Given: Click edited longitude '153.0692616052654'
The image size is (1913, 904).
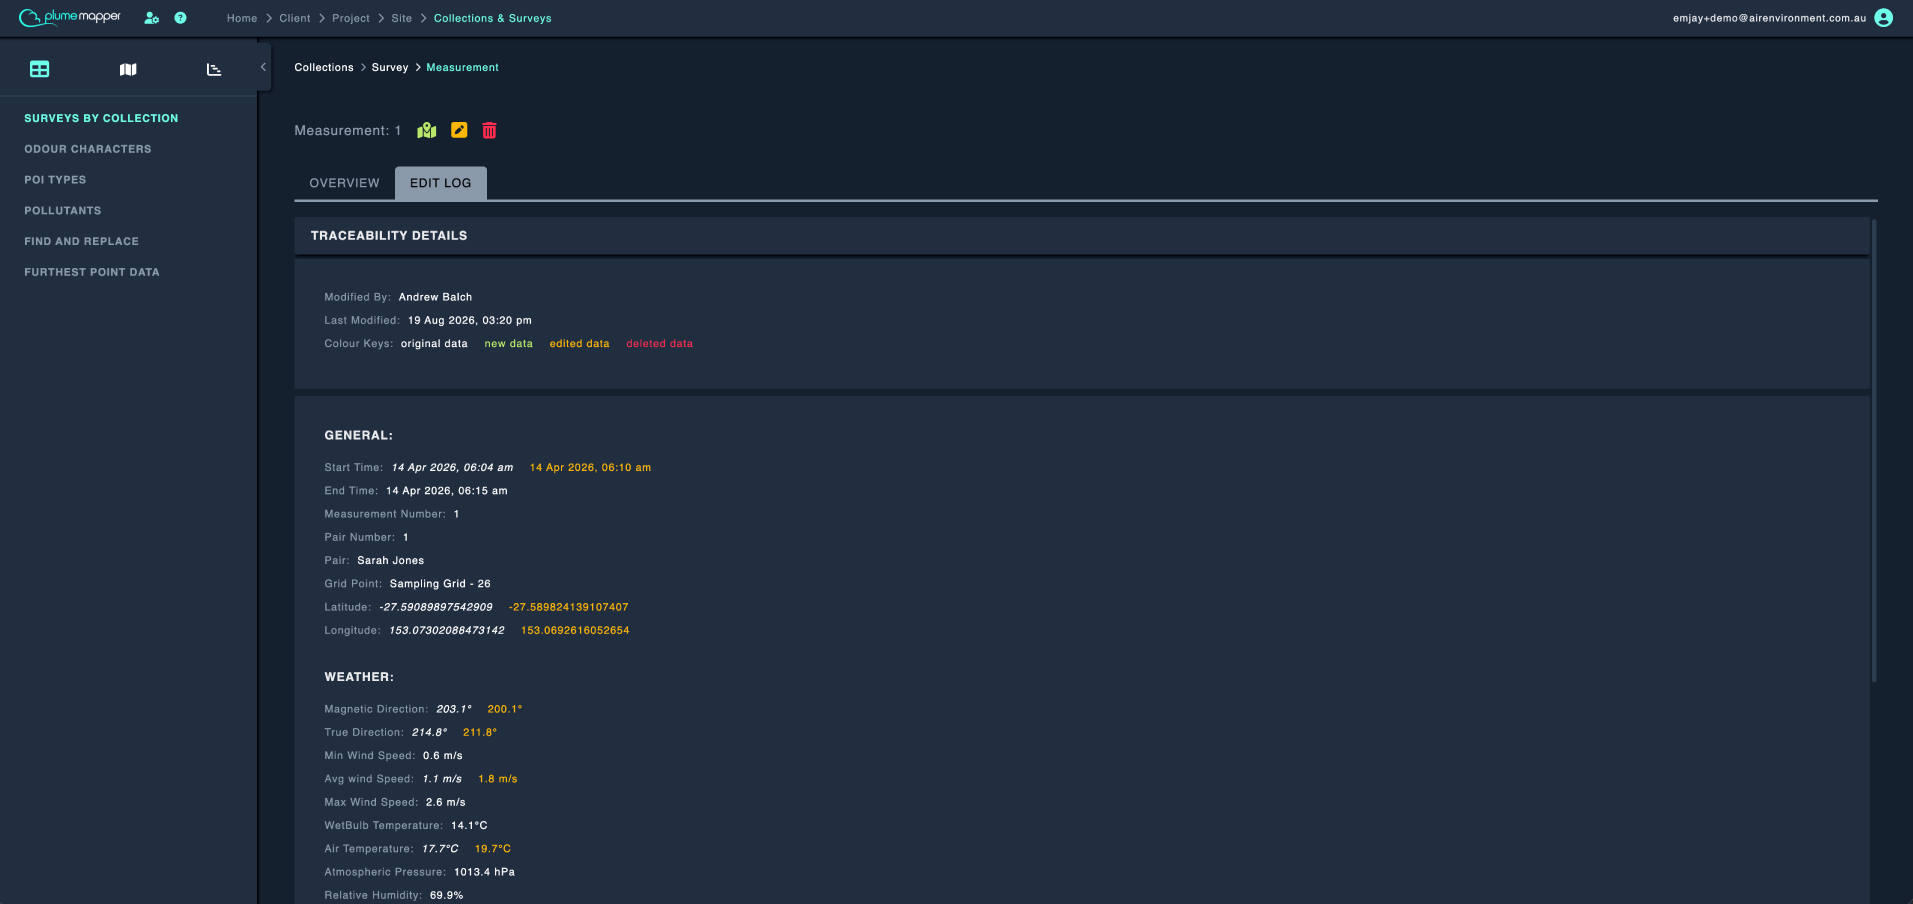Looking at the screenshot, I should (575, 630).
